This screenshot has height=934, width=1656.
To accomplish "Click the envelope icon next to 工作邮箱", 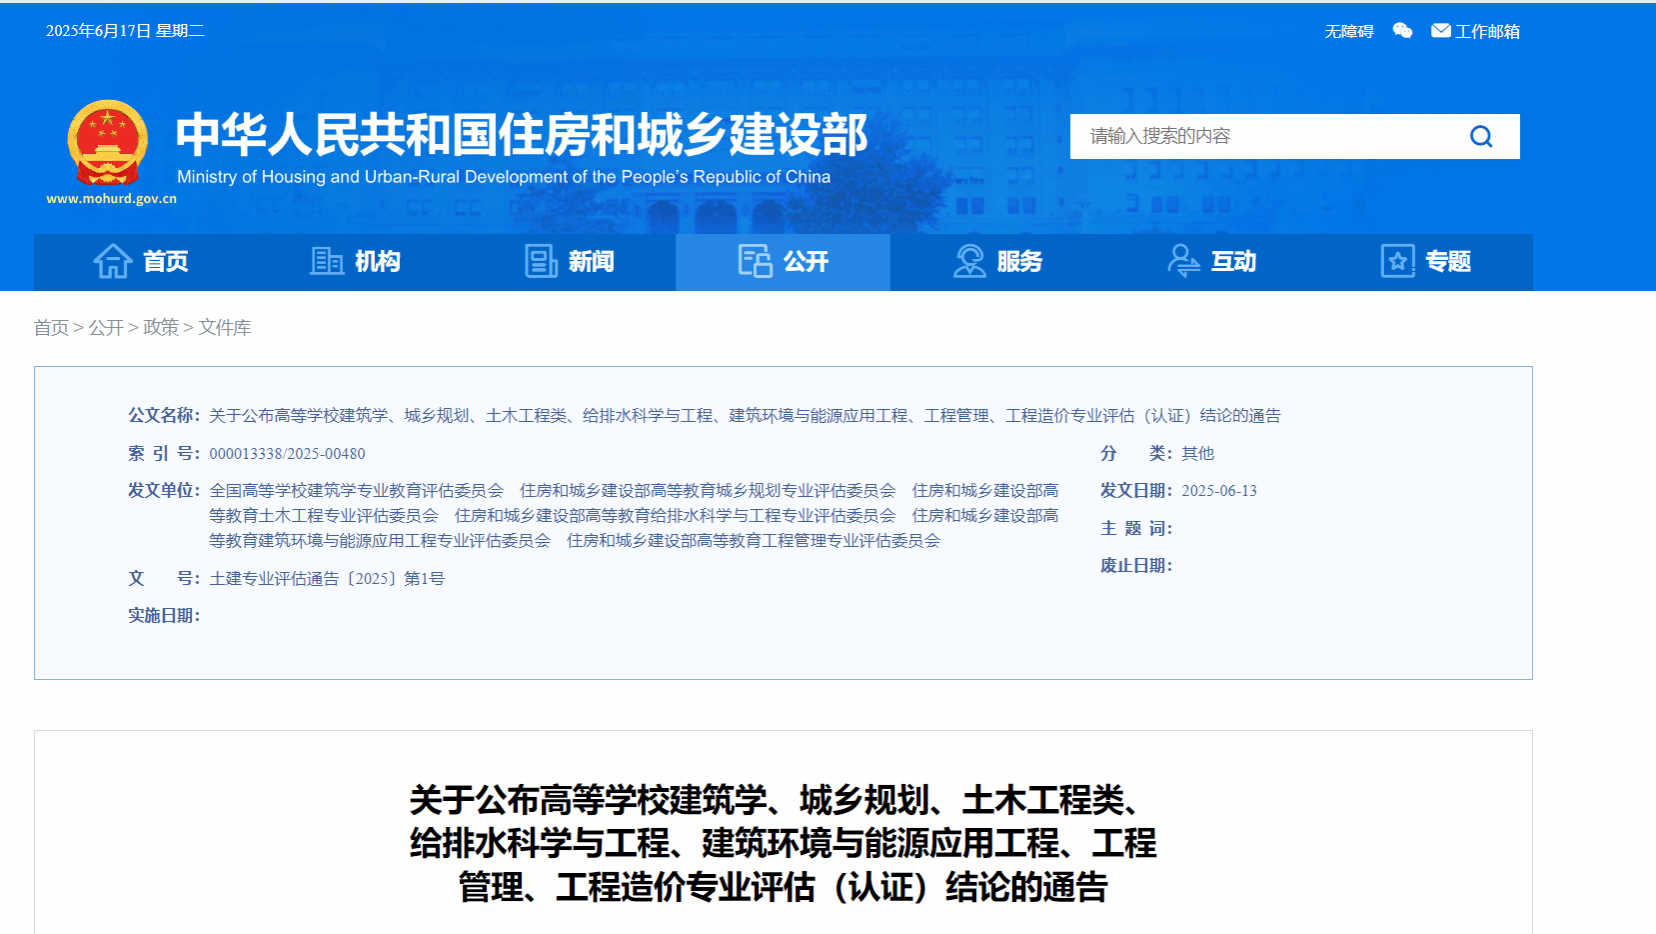I will (1439, 29).
